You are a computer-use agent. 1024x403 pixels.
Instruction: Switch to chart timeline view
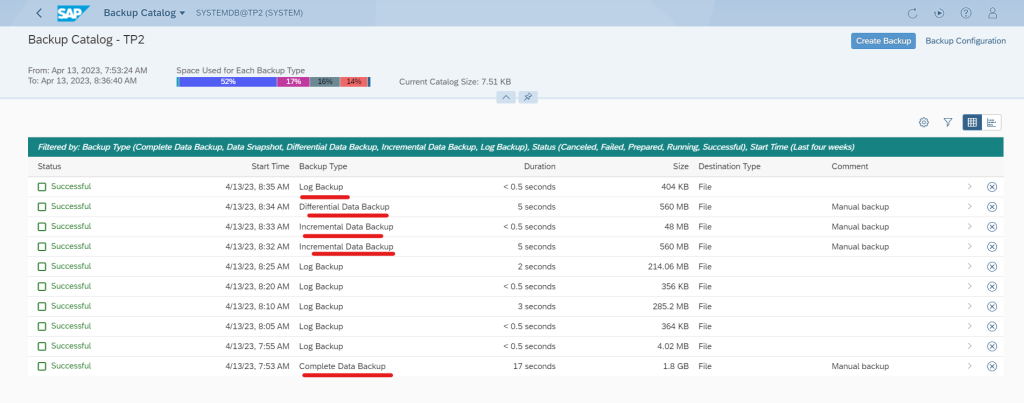click(991, 122)
